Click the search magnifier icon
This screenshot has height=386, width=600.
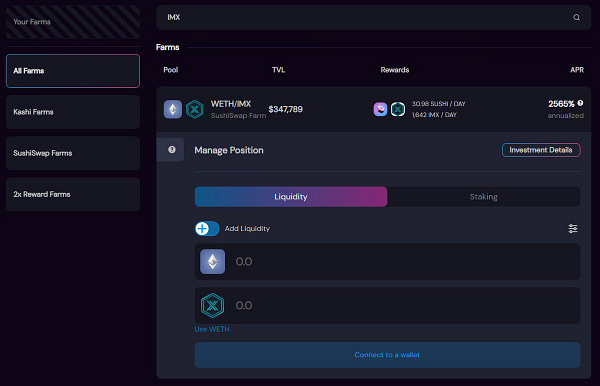tap(576, 18)
